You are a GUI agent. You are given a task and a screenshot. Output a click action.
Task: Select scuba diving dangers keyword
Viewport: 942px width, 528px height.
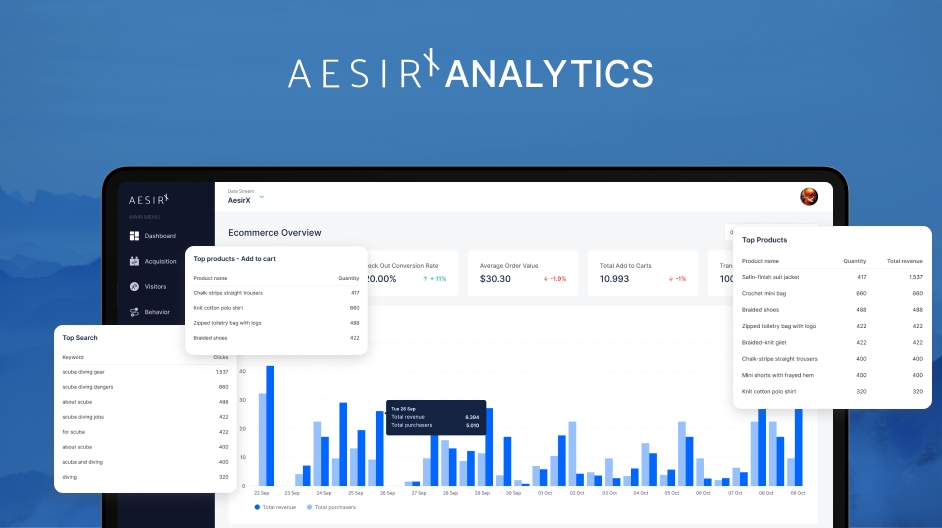(x=88, y=387)
